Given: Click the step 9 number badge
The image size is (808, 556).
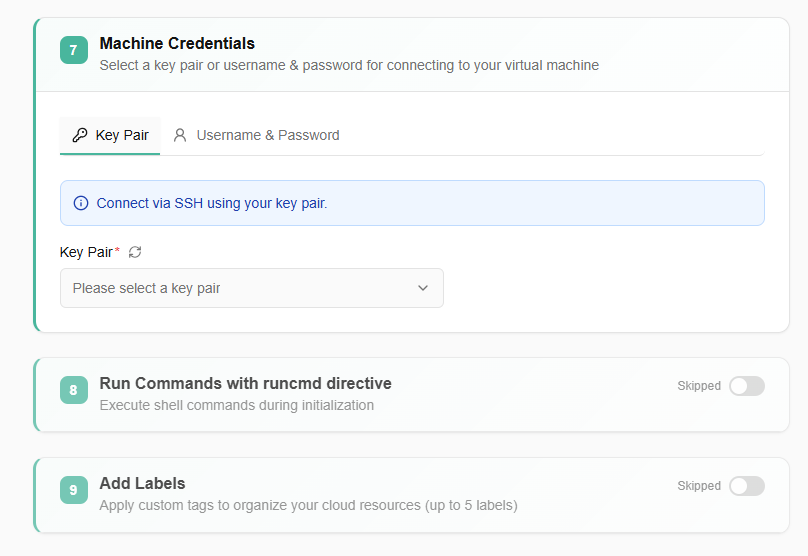Looking at the screenshot, I should tap(74, 490).
